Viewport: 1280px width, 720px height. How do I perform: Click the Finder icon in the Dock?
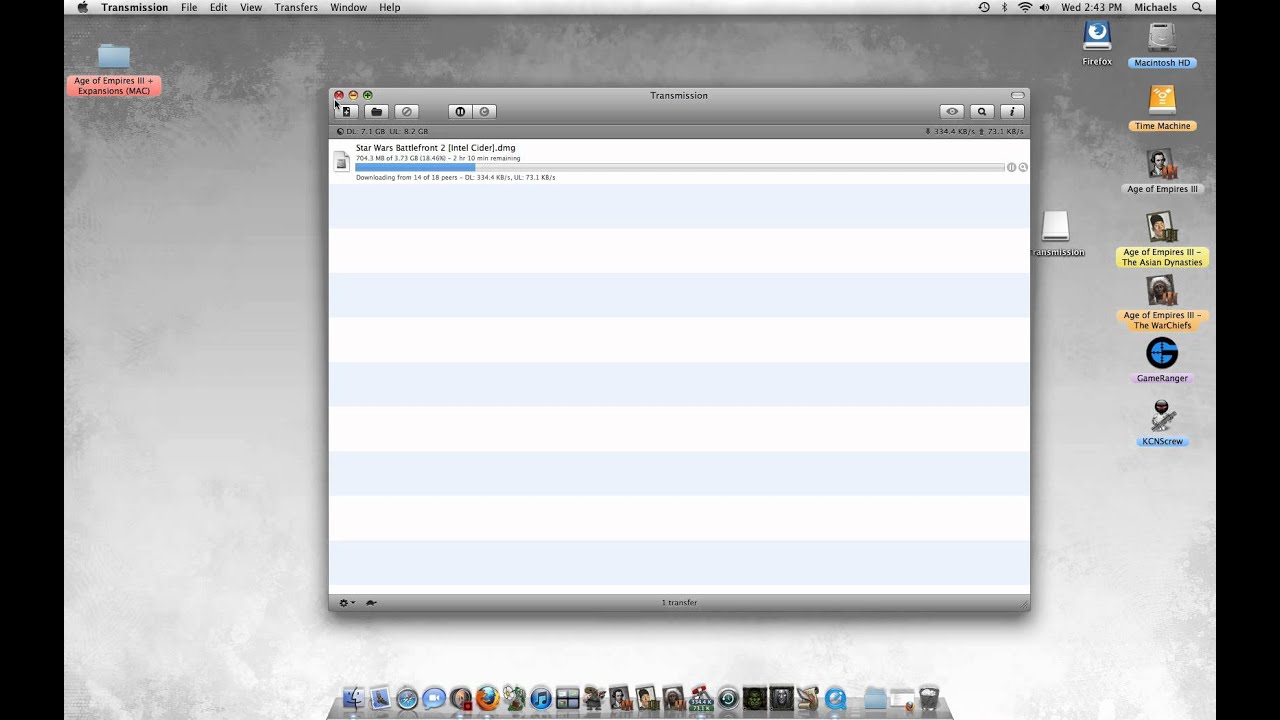[353, 699]
